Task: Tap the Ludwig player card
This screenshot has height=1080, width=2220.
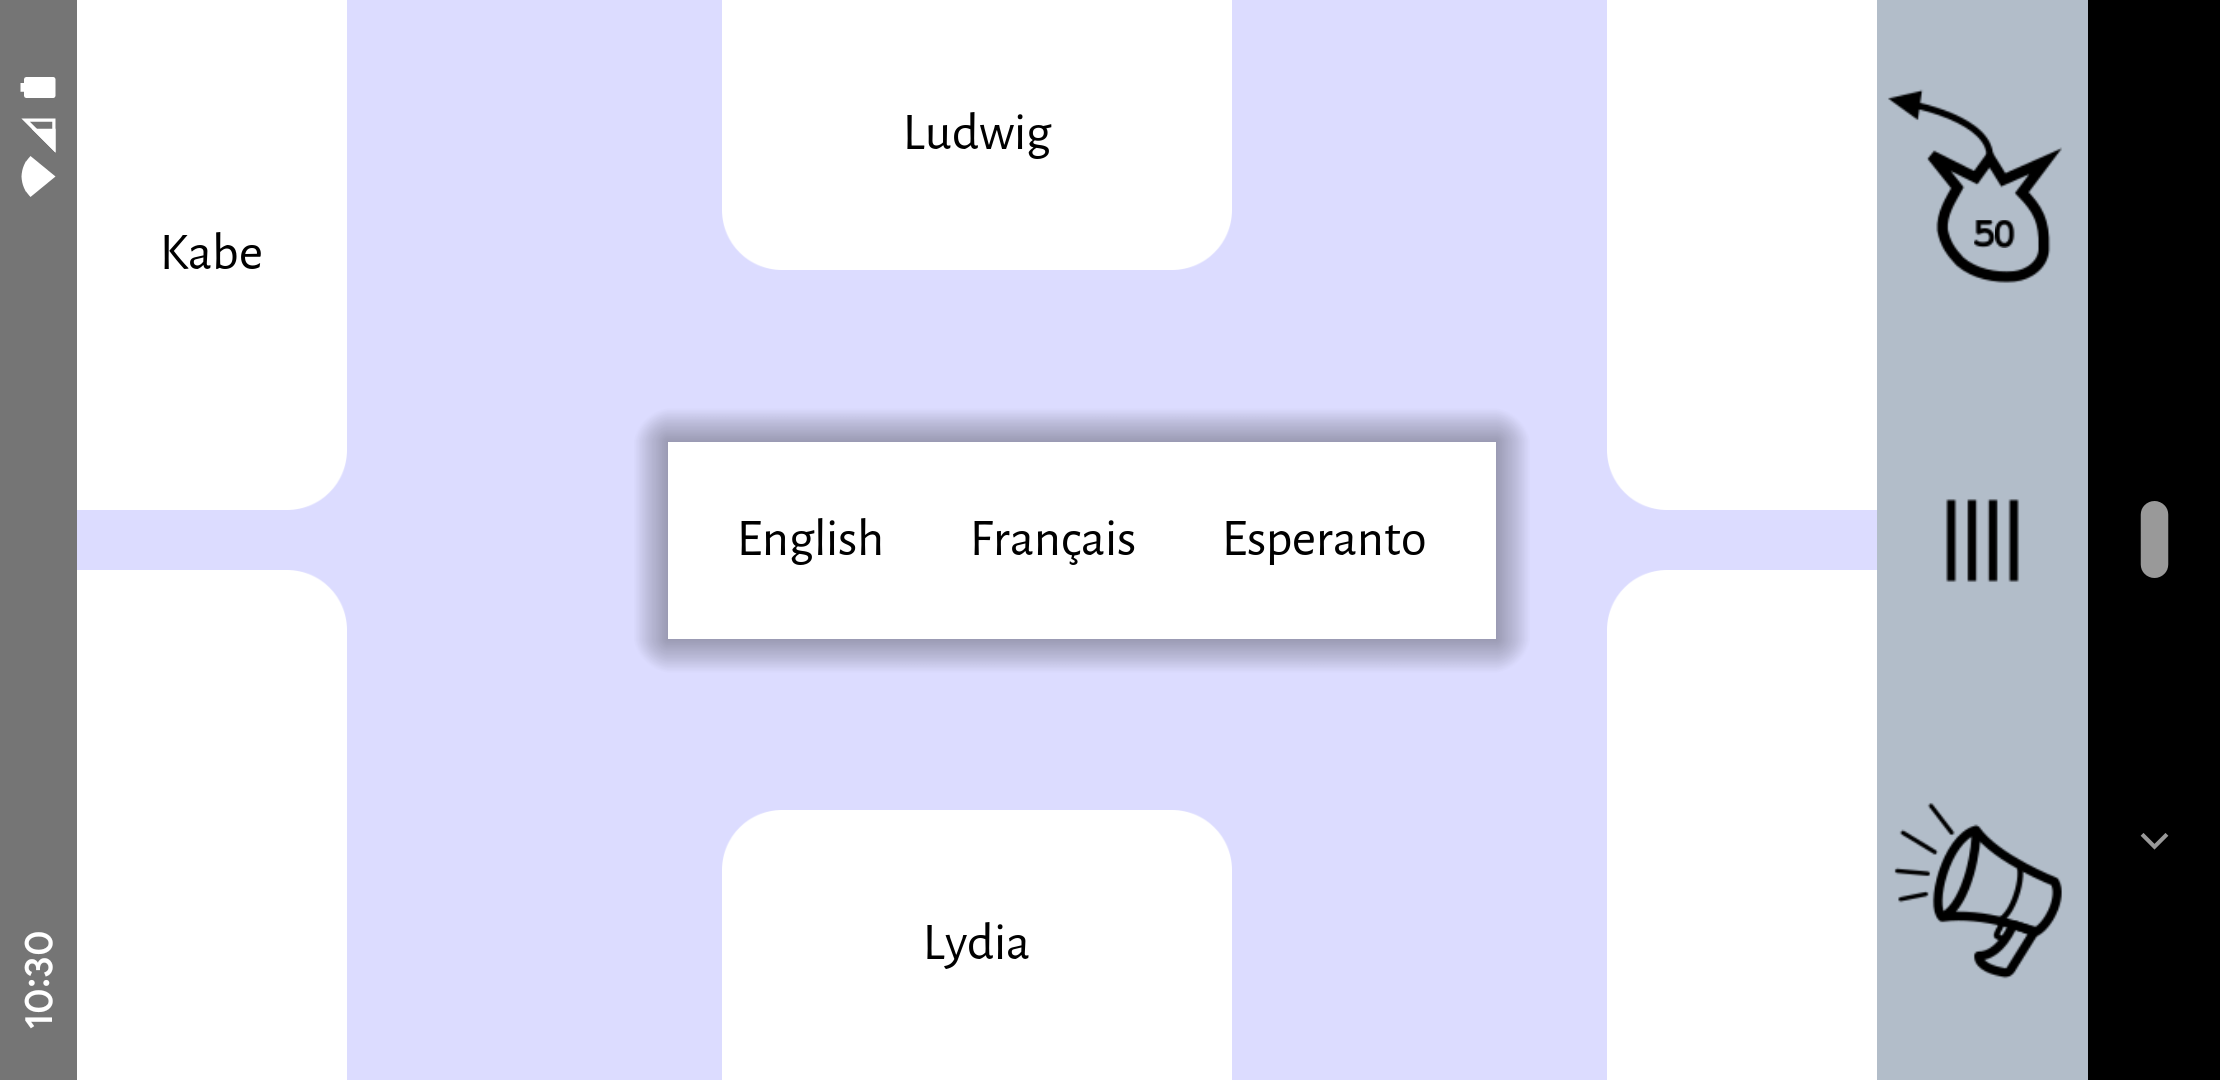Action: (977, 134)
